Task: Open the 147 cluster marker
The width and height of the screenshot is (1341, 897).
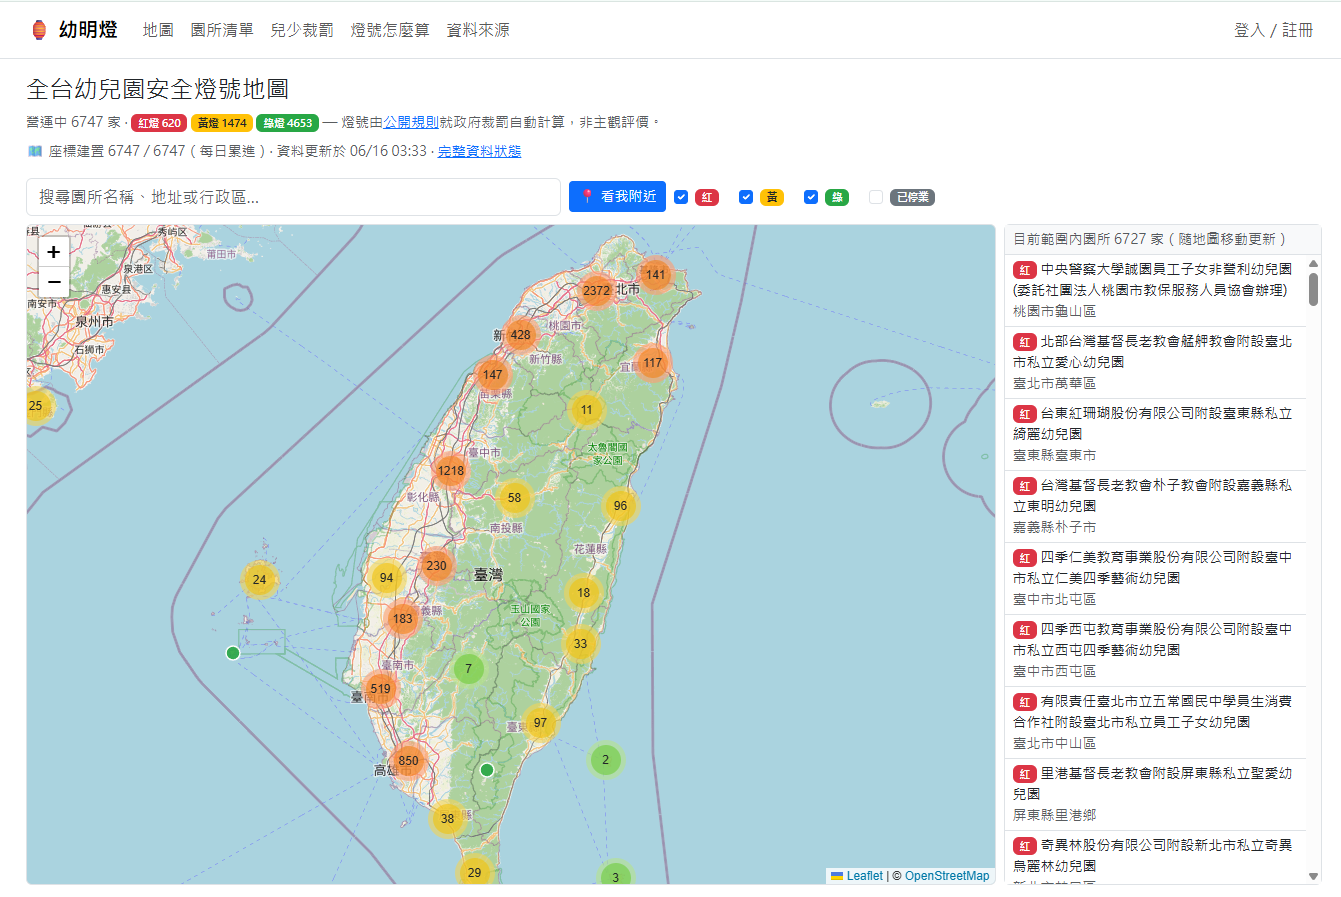Action: [x=493, y=375]
